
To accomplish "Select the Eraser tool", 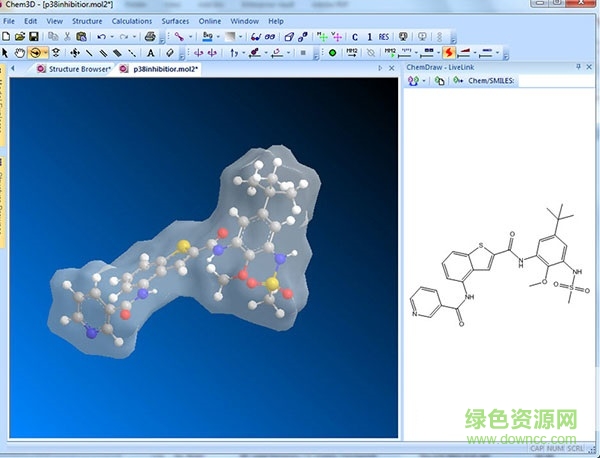I will pyautogui.click(x=170, y=52).
